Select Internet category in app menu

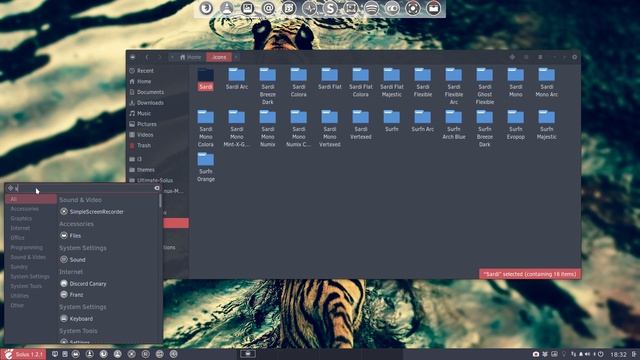(x=31, y=228)
